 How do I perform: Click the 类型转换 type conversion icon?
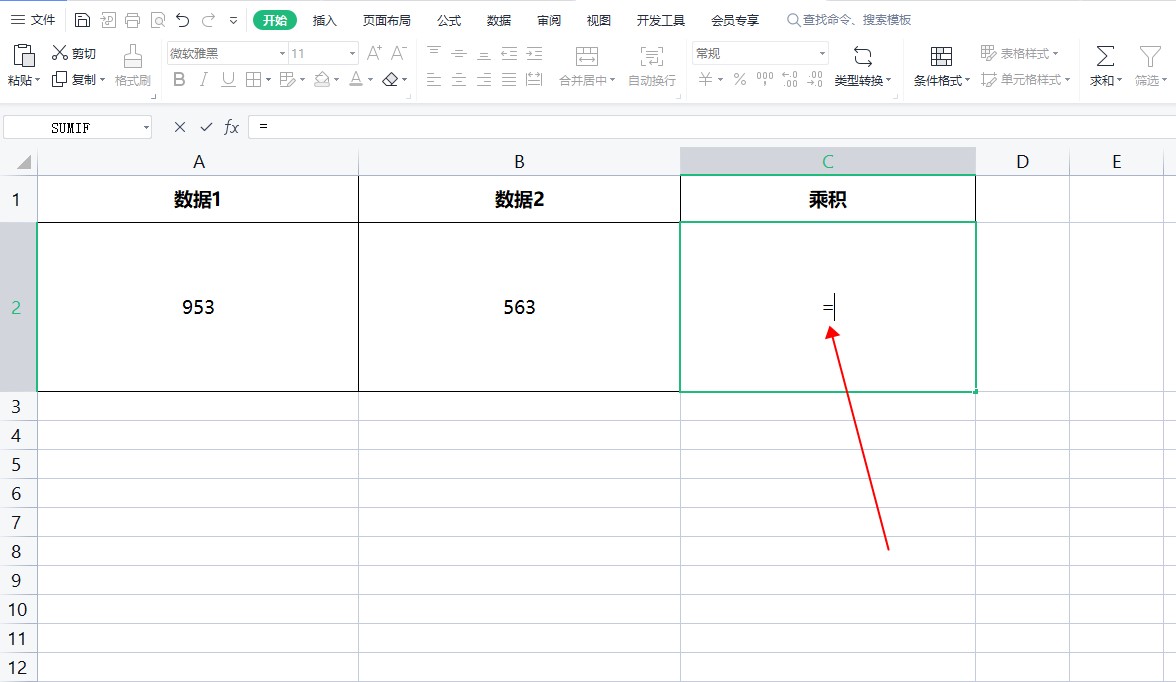(x=862, y=56)
